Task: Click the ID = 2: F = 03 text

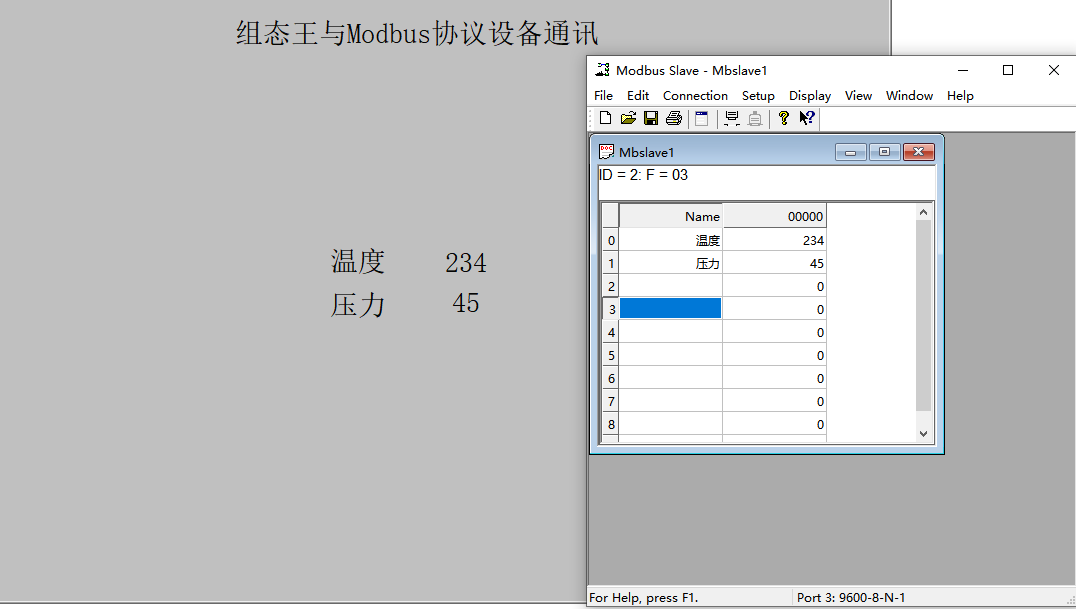Action: click(x=643, y=175)
